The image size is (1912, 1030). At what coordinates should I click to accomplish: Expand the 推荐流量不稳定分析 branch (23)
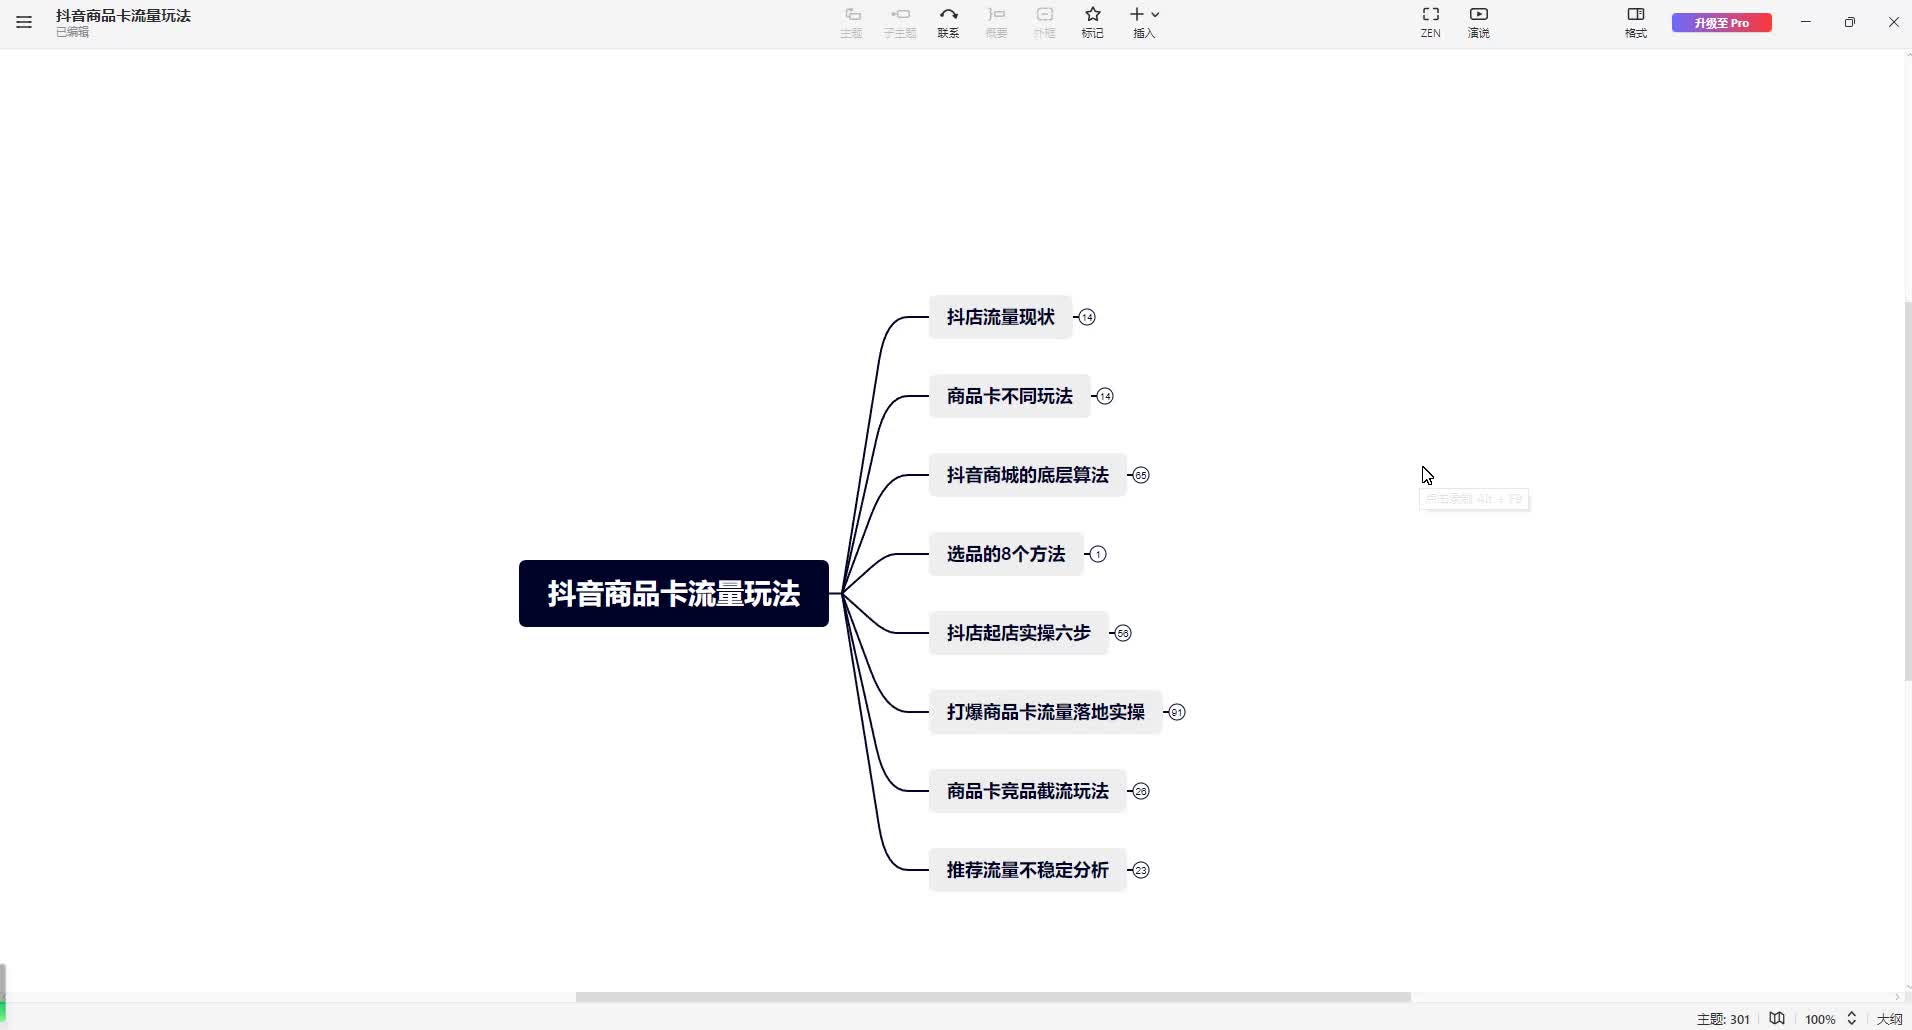coord(1141,870)
